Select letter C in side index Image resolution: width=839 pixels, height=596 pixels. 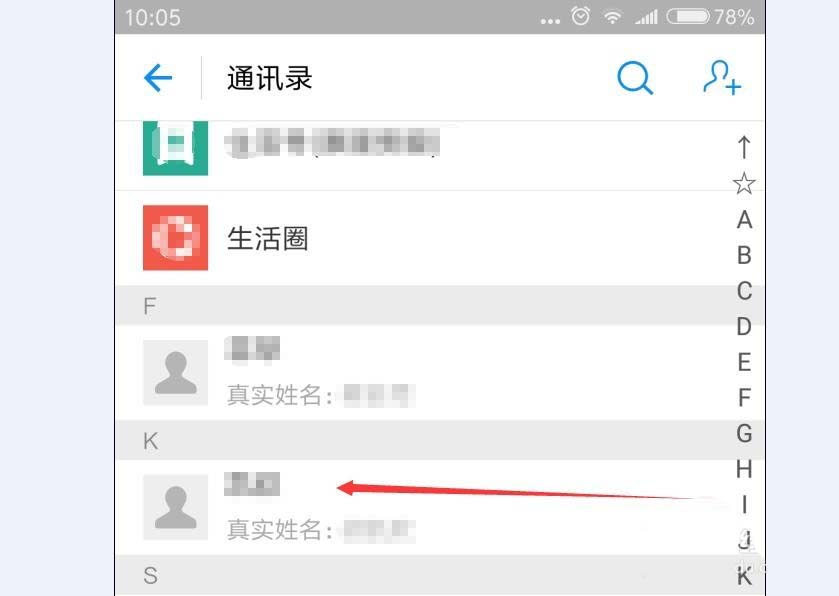pos(744,291)
